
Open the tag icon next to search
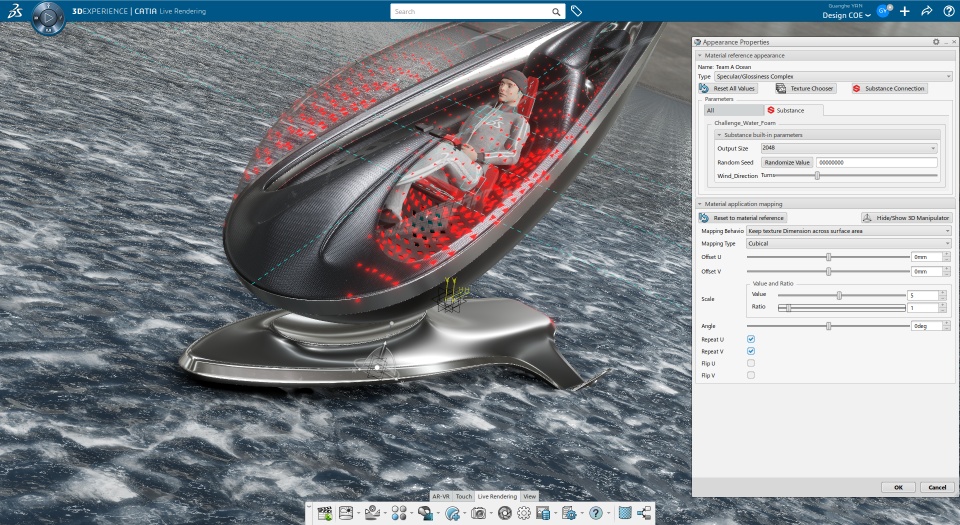click(576, 11)
